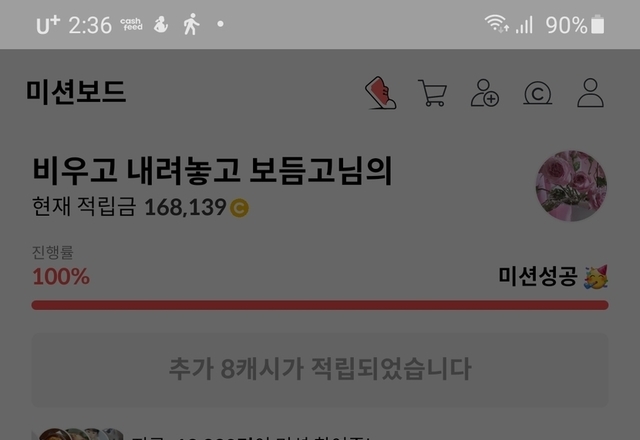Tap the battery icon showing 90%
This screenshot has height=440, width=640.
click(598, 24)
